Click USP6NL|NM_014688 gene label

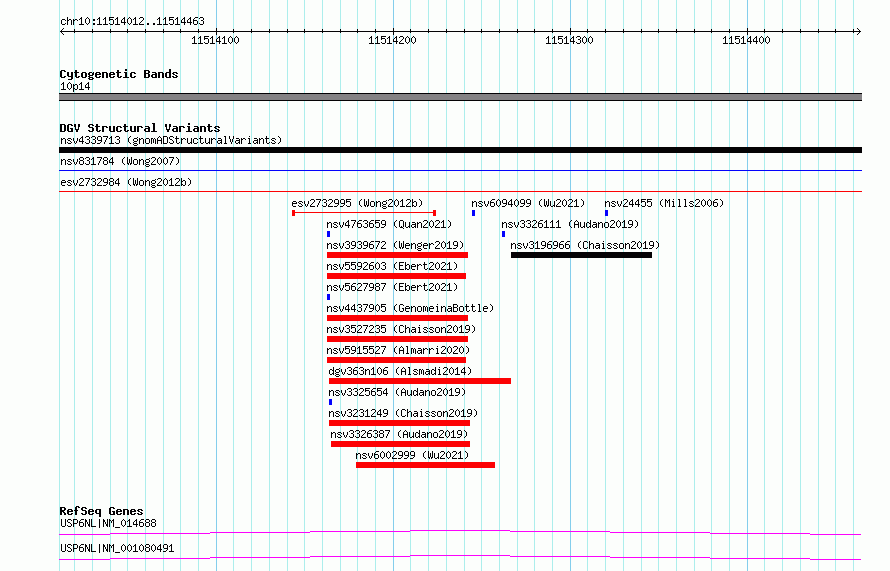(x=108, y=523)
